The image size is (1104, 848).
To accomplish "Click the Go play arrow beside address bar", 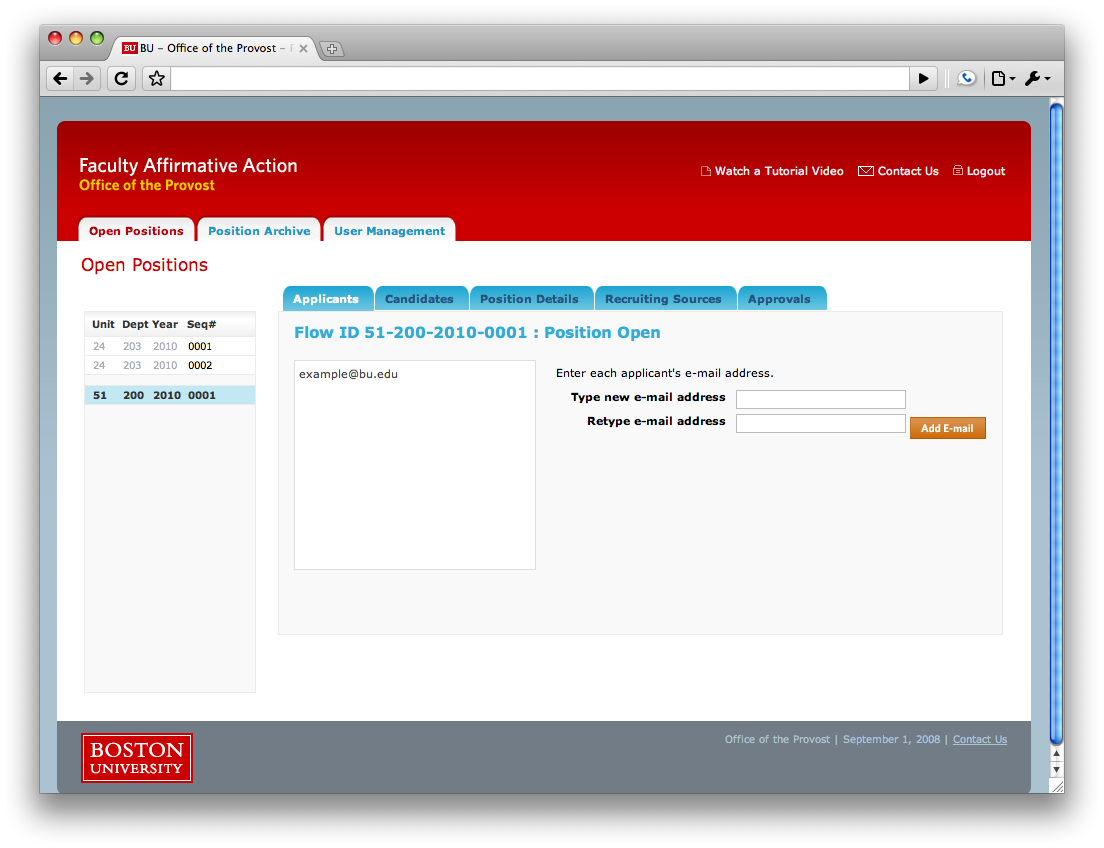I will 923,78.
